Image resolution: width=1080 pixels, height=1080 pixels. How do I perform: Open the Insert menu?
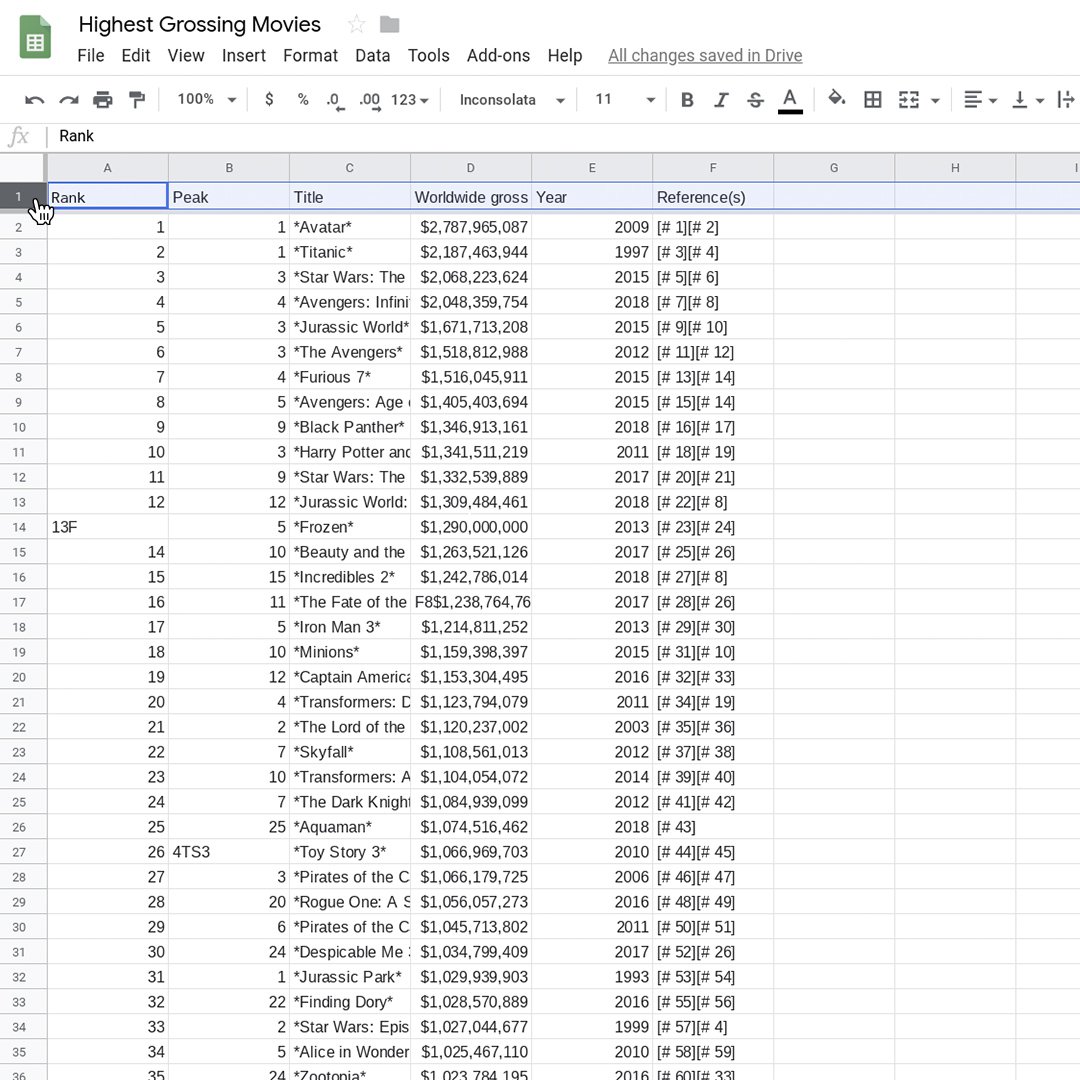[244, 56]
